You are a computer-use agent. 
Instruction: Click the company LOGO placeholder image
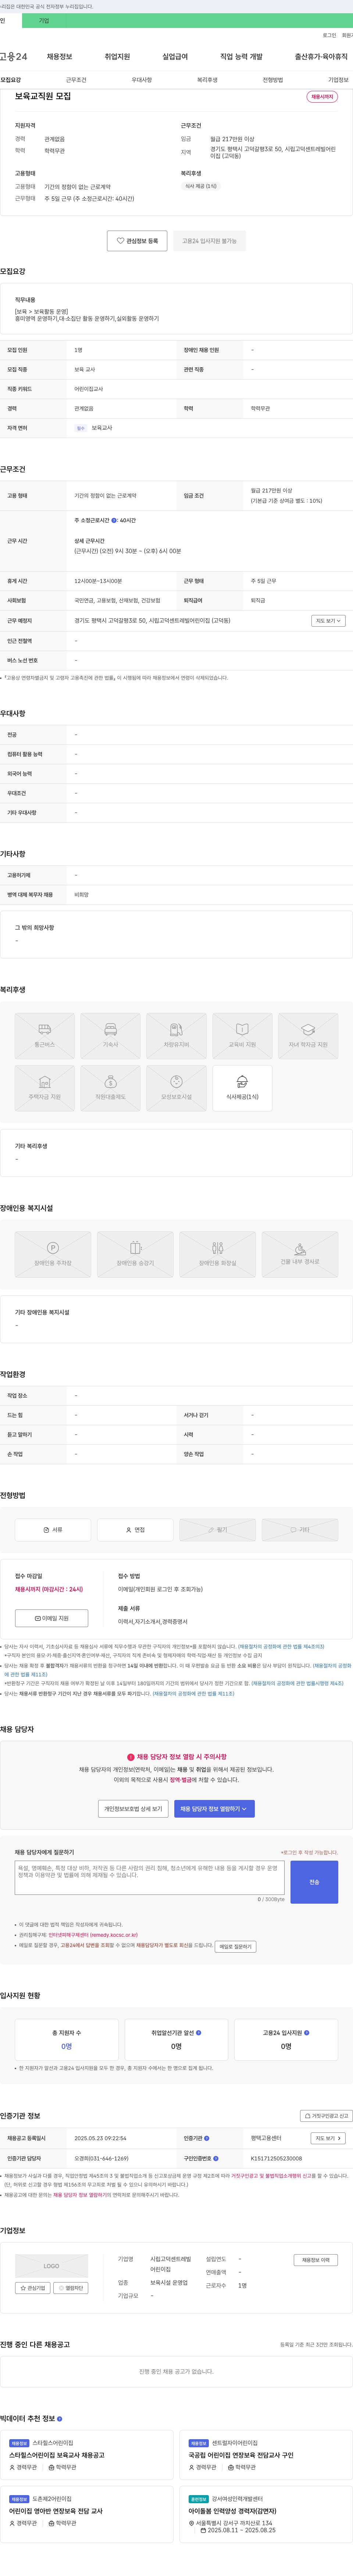[51, 2266]
